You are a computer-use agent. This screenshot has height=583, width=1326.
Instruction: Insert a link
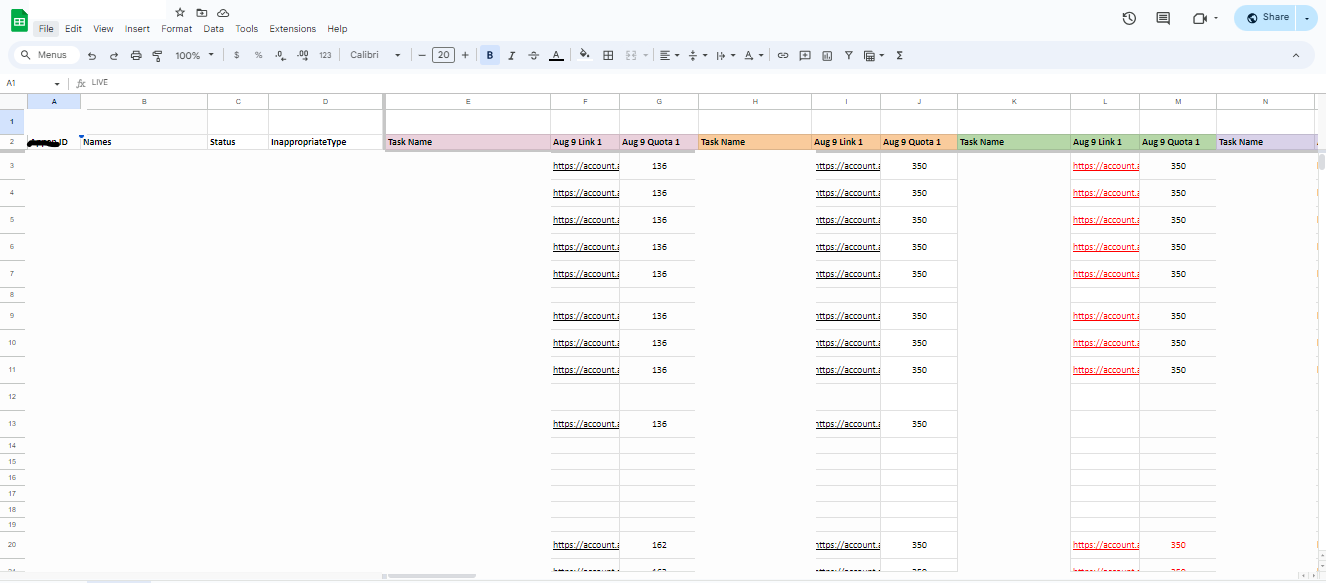point(783,56)
